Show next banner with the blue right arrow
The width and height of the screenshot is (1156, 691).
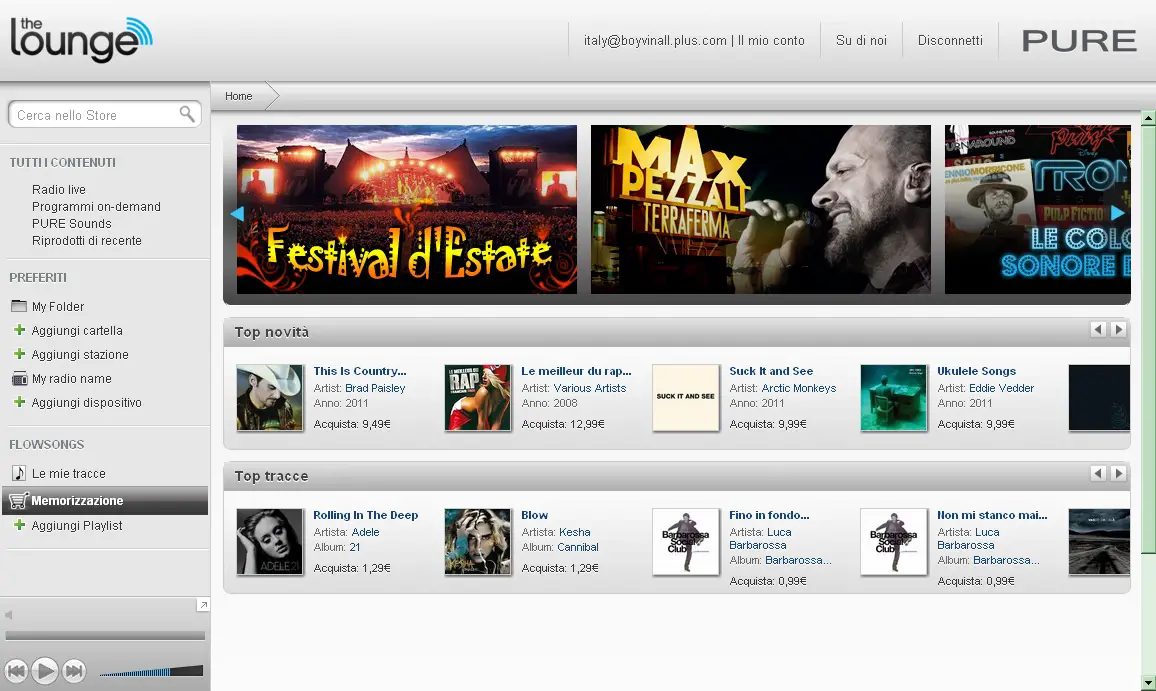[x=1118, y=213]
